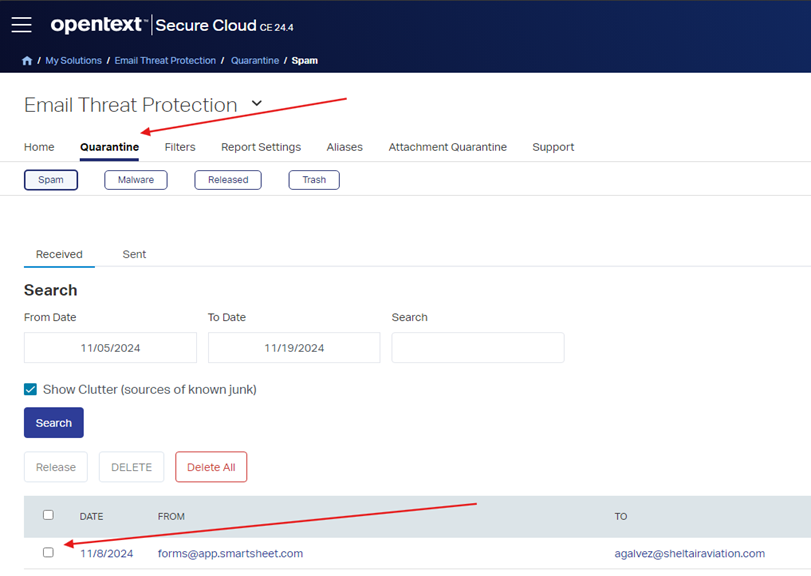Sort by the DATE column header
The width and height of the screenshot is (811, 576).
click(92, 517)
